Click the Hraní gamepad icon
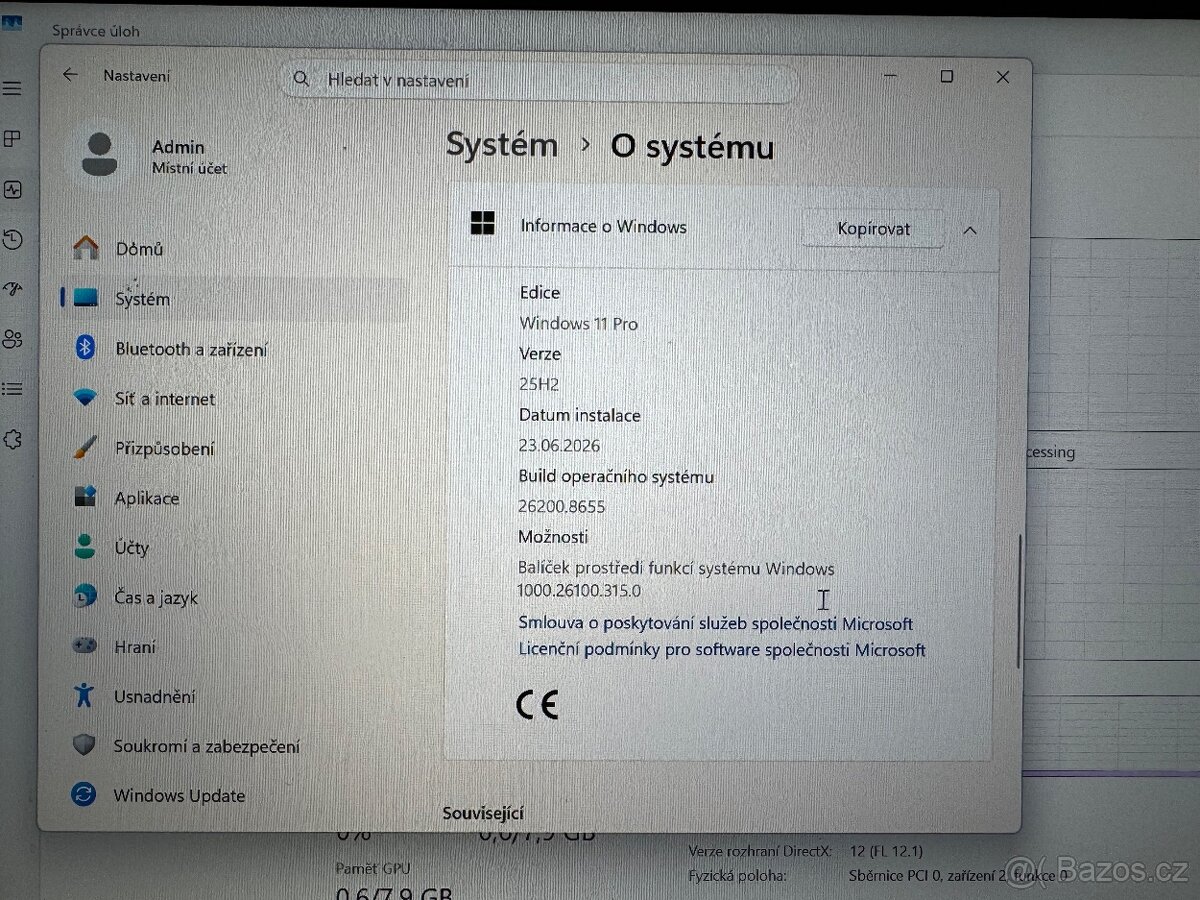The height and width of the screenshot is (900, 1200). [85, 646]
